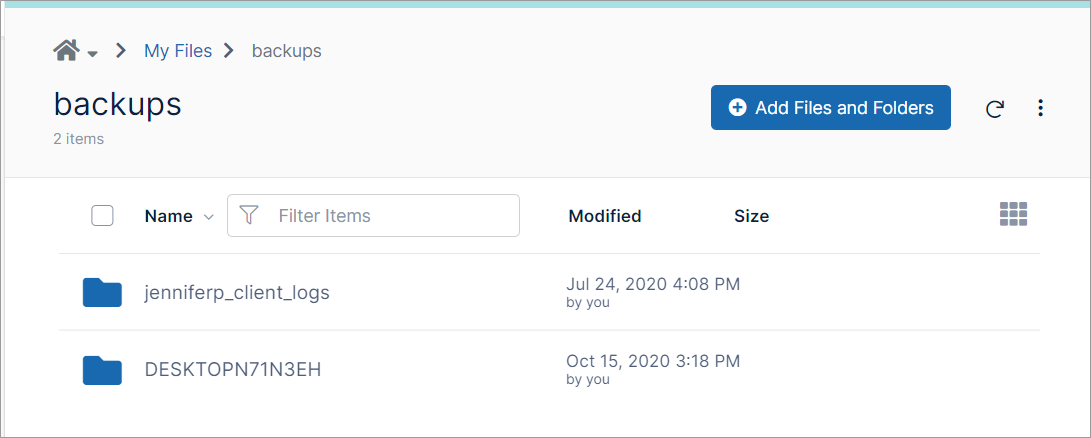Switch to grid view layout
1091x438 pixels.
coord(1014,214)
